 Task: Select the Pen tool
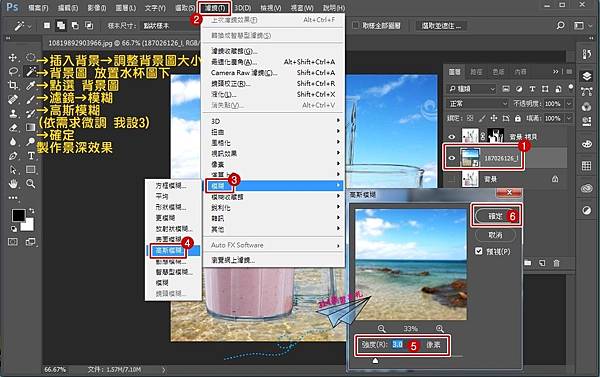(13, 156)
